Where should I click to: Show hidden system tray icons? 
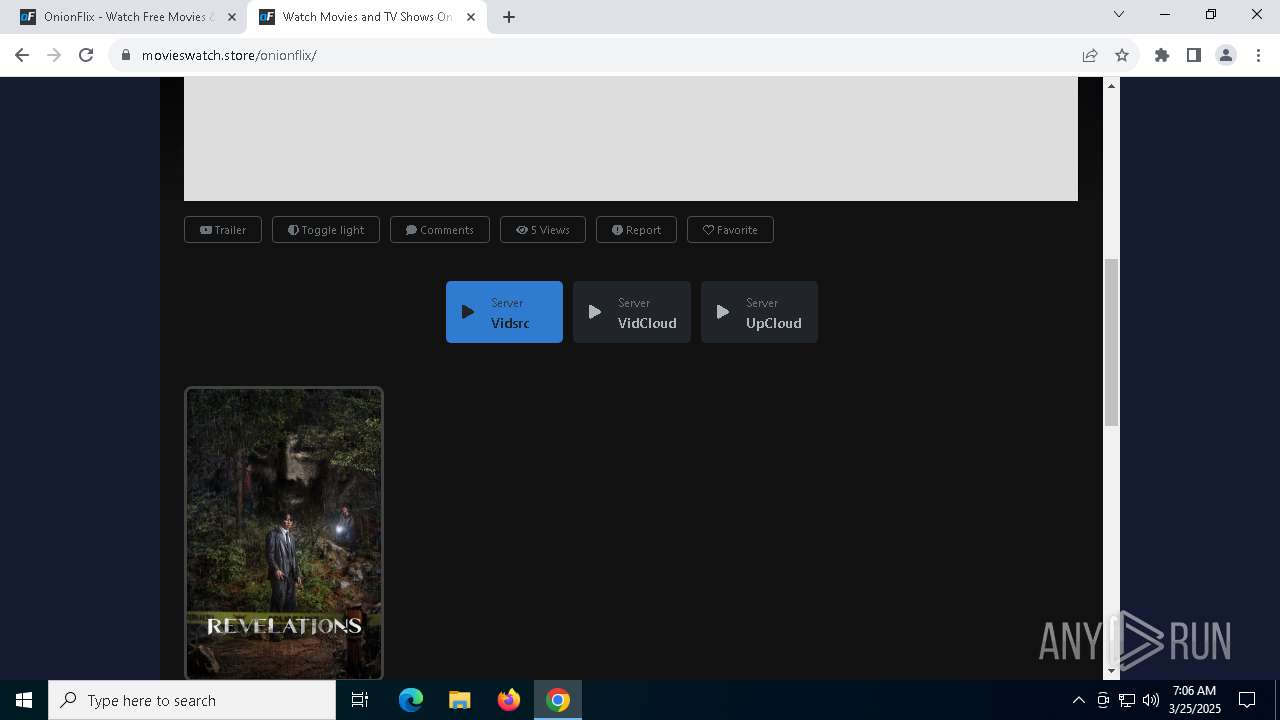point(1078,700)
